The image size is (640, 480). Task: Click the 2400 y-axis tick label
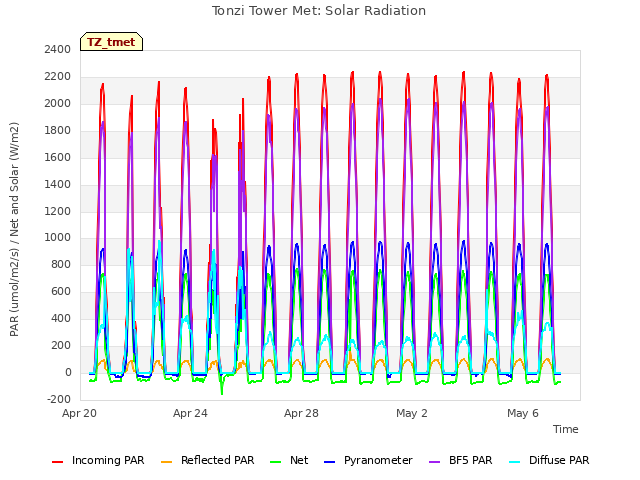tap(58, 49)
